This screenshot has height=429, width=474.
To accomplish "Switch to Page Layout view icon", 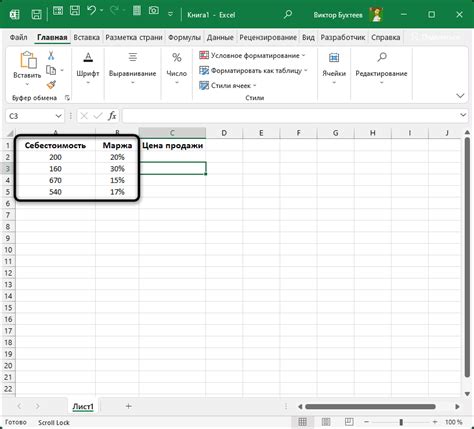I will click(x=326, y=422).
